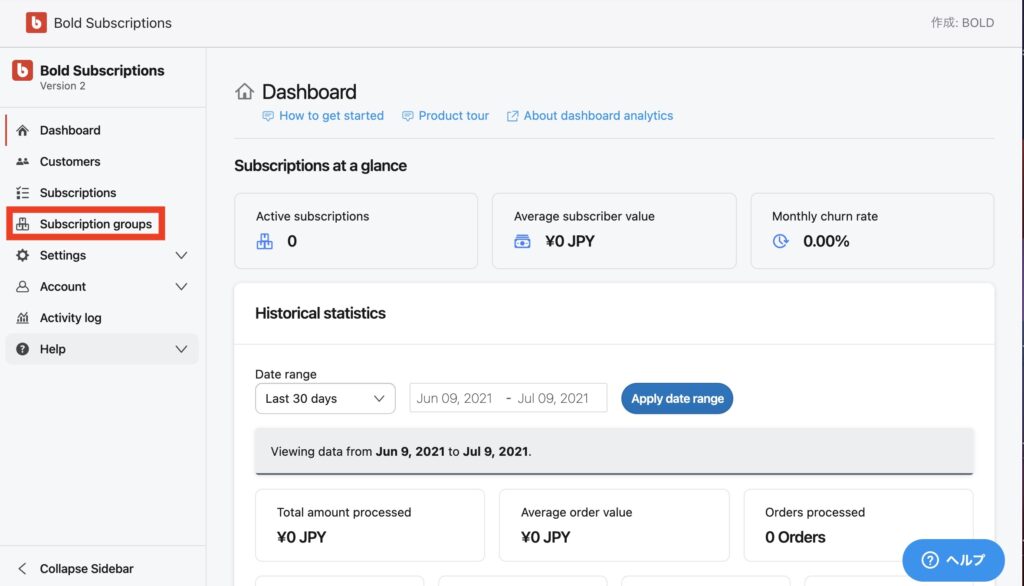The width and height of the screenshot is (1024, 586).
Task: Open the Customers page
Action: 70,161
